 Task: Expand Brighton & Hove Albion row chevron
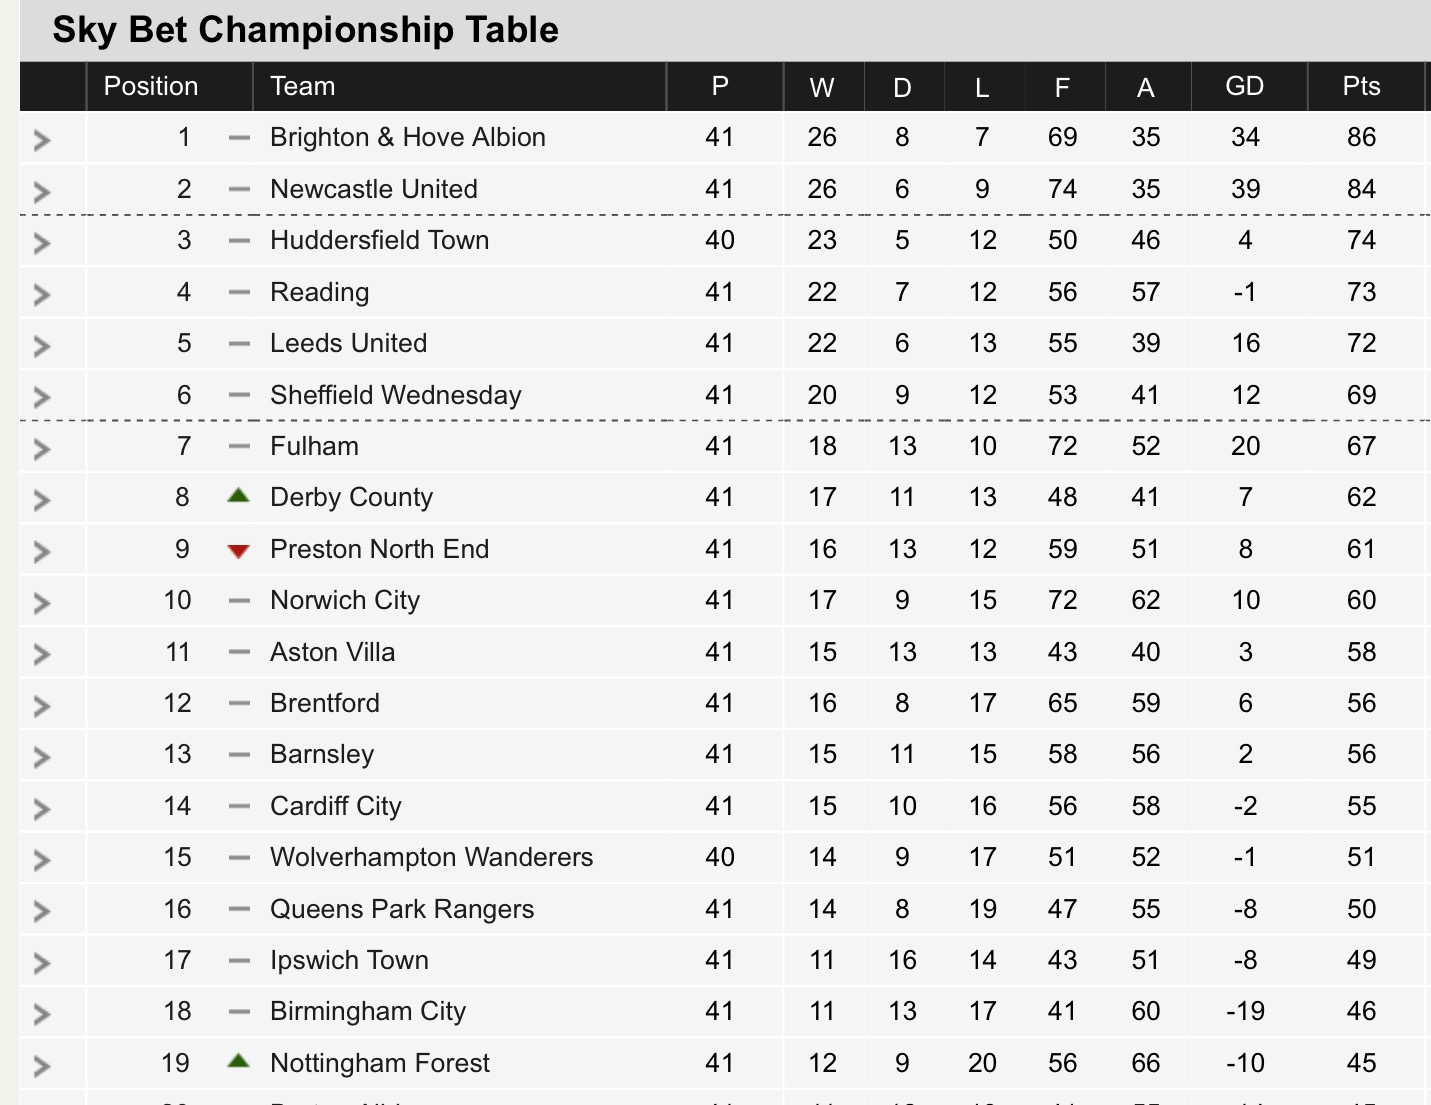coord(42,140)
